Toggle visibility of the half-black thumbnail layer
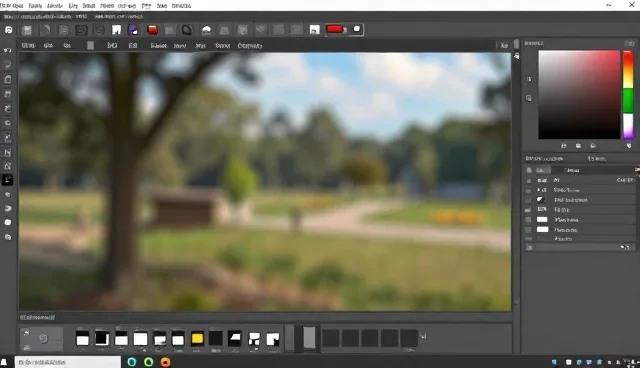640x368 pixels. [528, 200]
